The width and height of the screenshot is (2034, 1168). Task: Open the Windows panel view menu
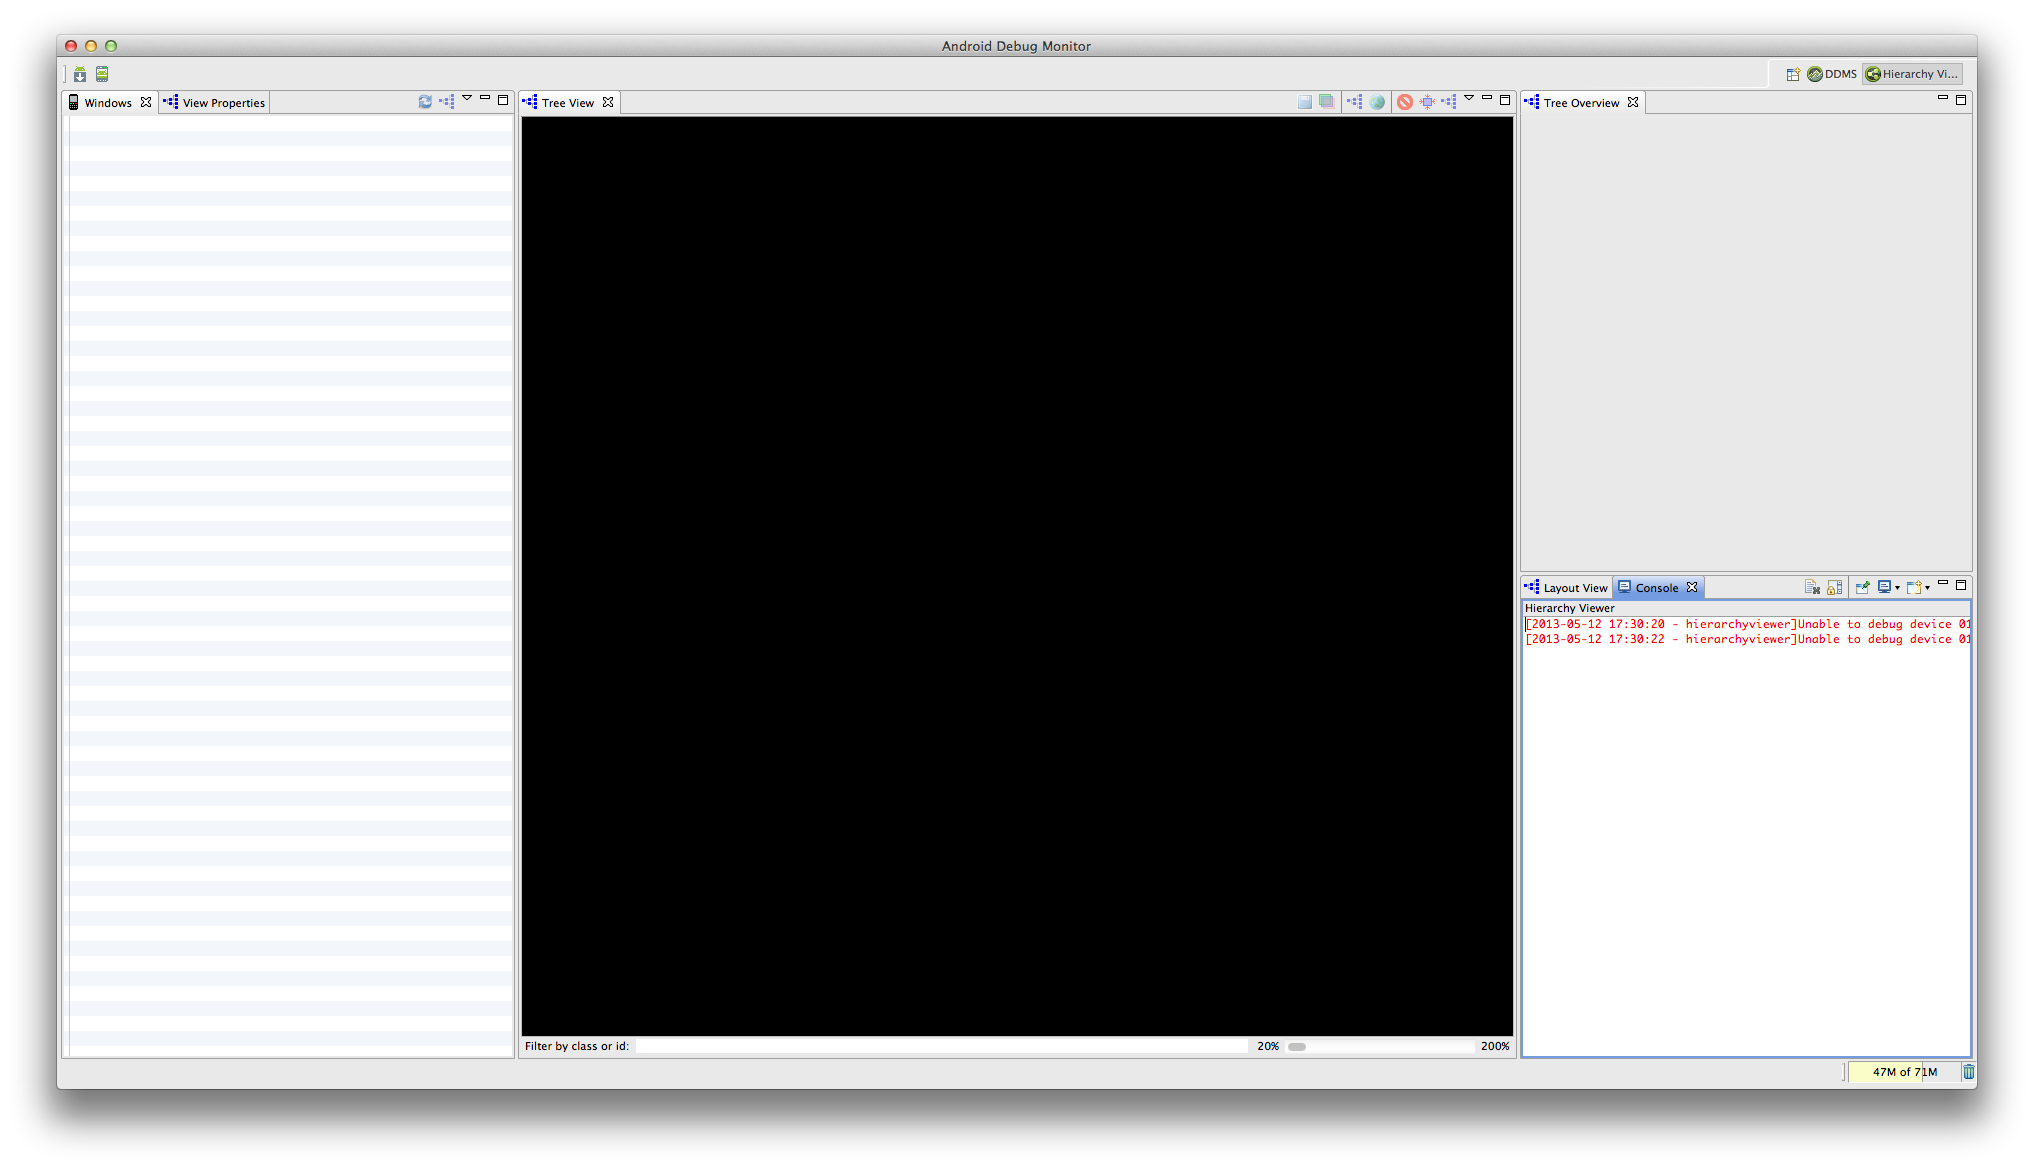tap(467, 98)
